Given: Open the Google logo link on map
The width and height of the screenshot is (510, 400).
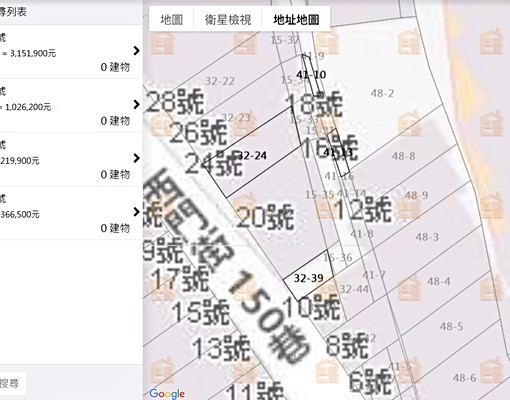Looking at the screenshot, I should (167, 394).
